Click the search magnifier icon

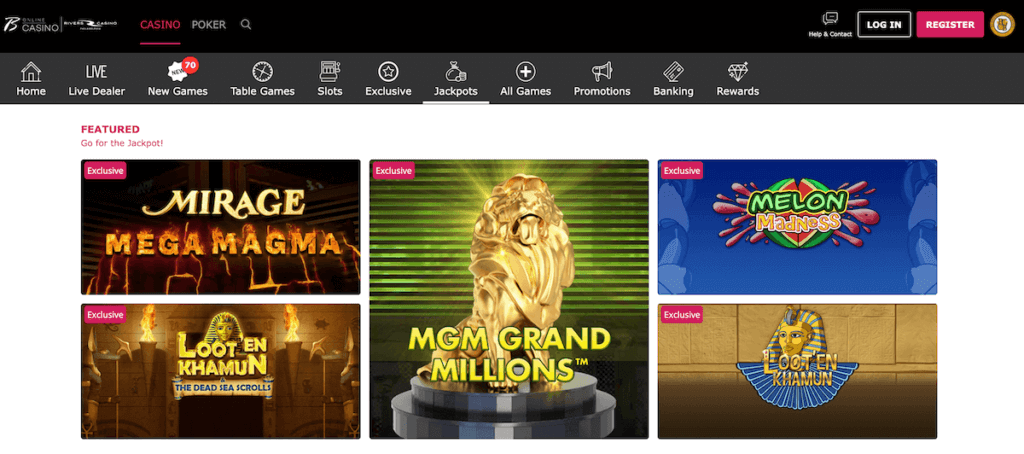coord(246,25)
